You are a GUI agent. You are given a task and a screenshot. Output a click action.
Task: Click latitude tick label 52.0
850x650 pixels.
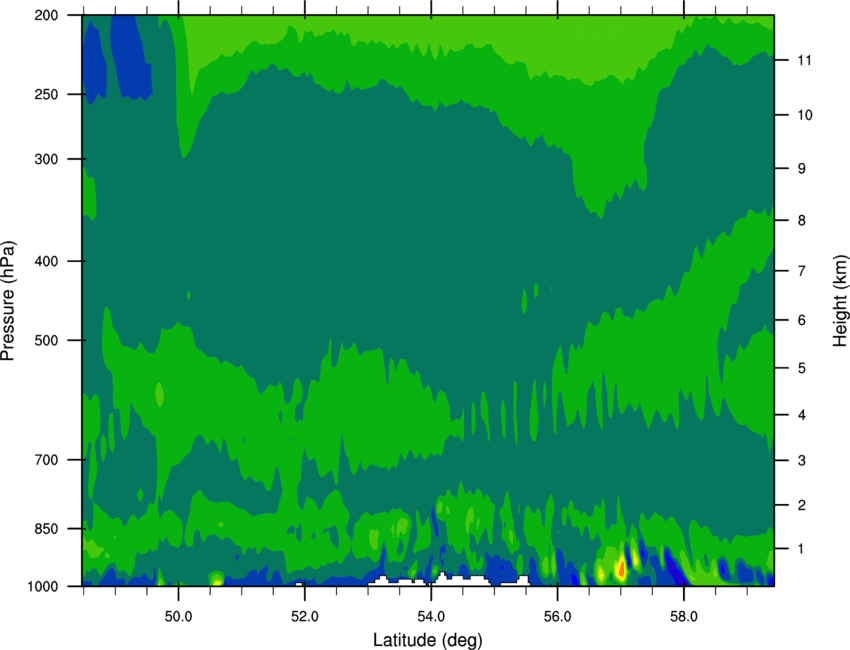pyautogui.click(x=305, y=616)
